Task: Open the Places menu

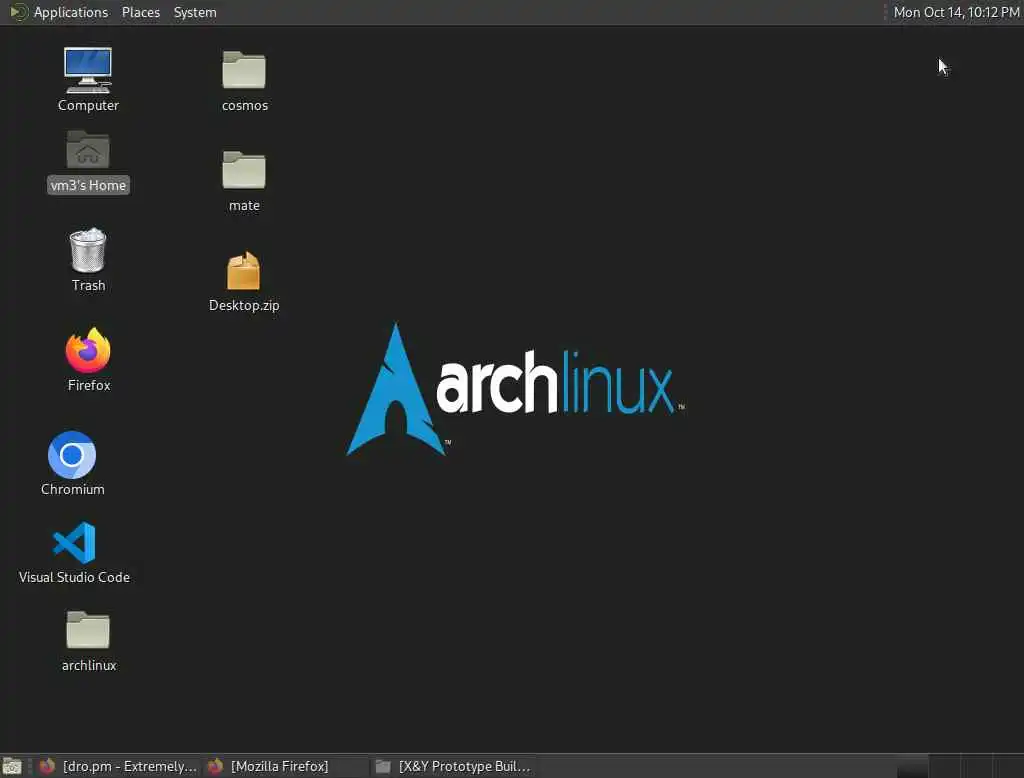Action: click(x=140, y=12)
